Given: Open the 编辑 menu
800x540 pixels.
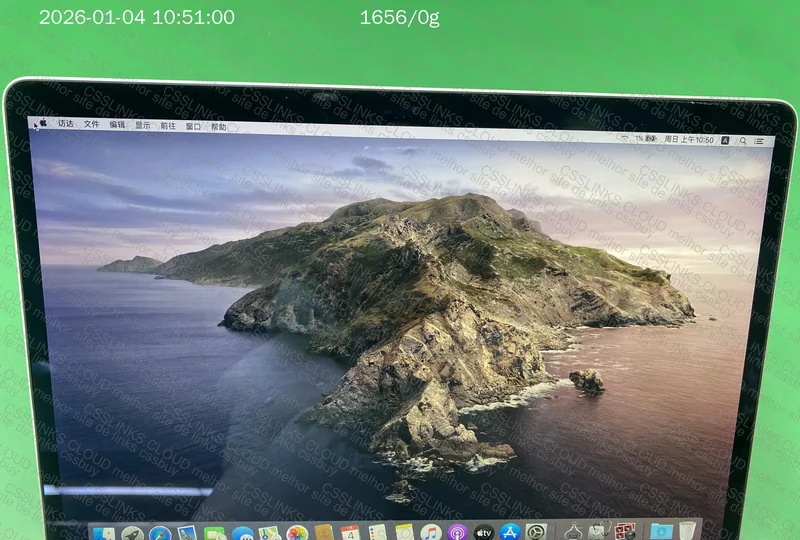Looking at the screenshot, I should click(x=117, y=125).
